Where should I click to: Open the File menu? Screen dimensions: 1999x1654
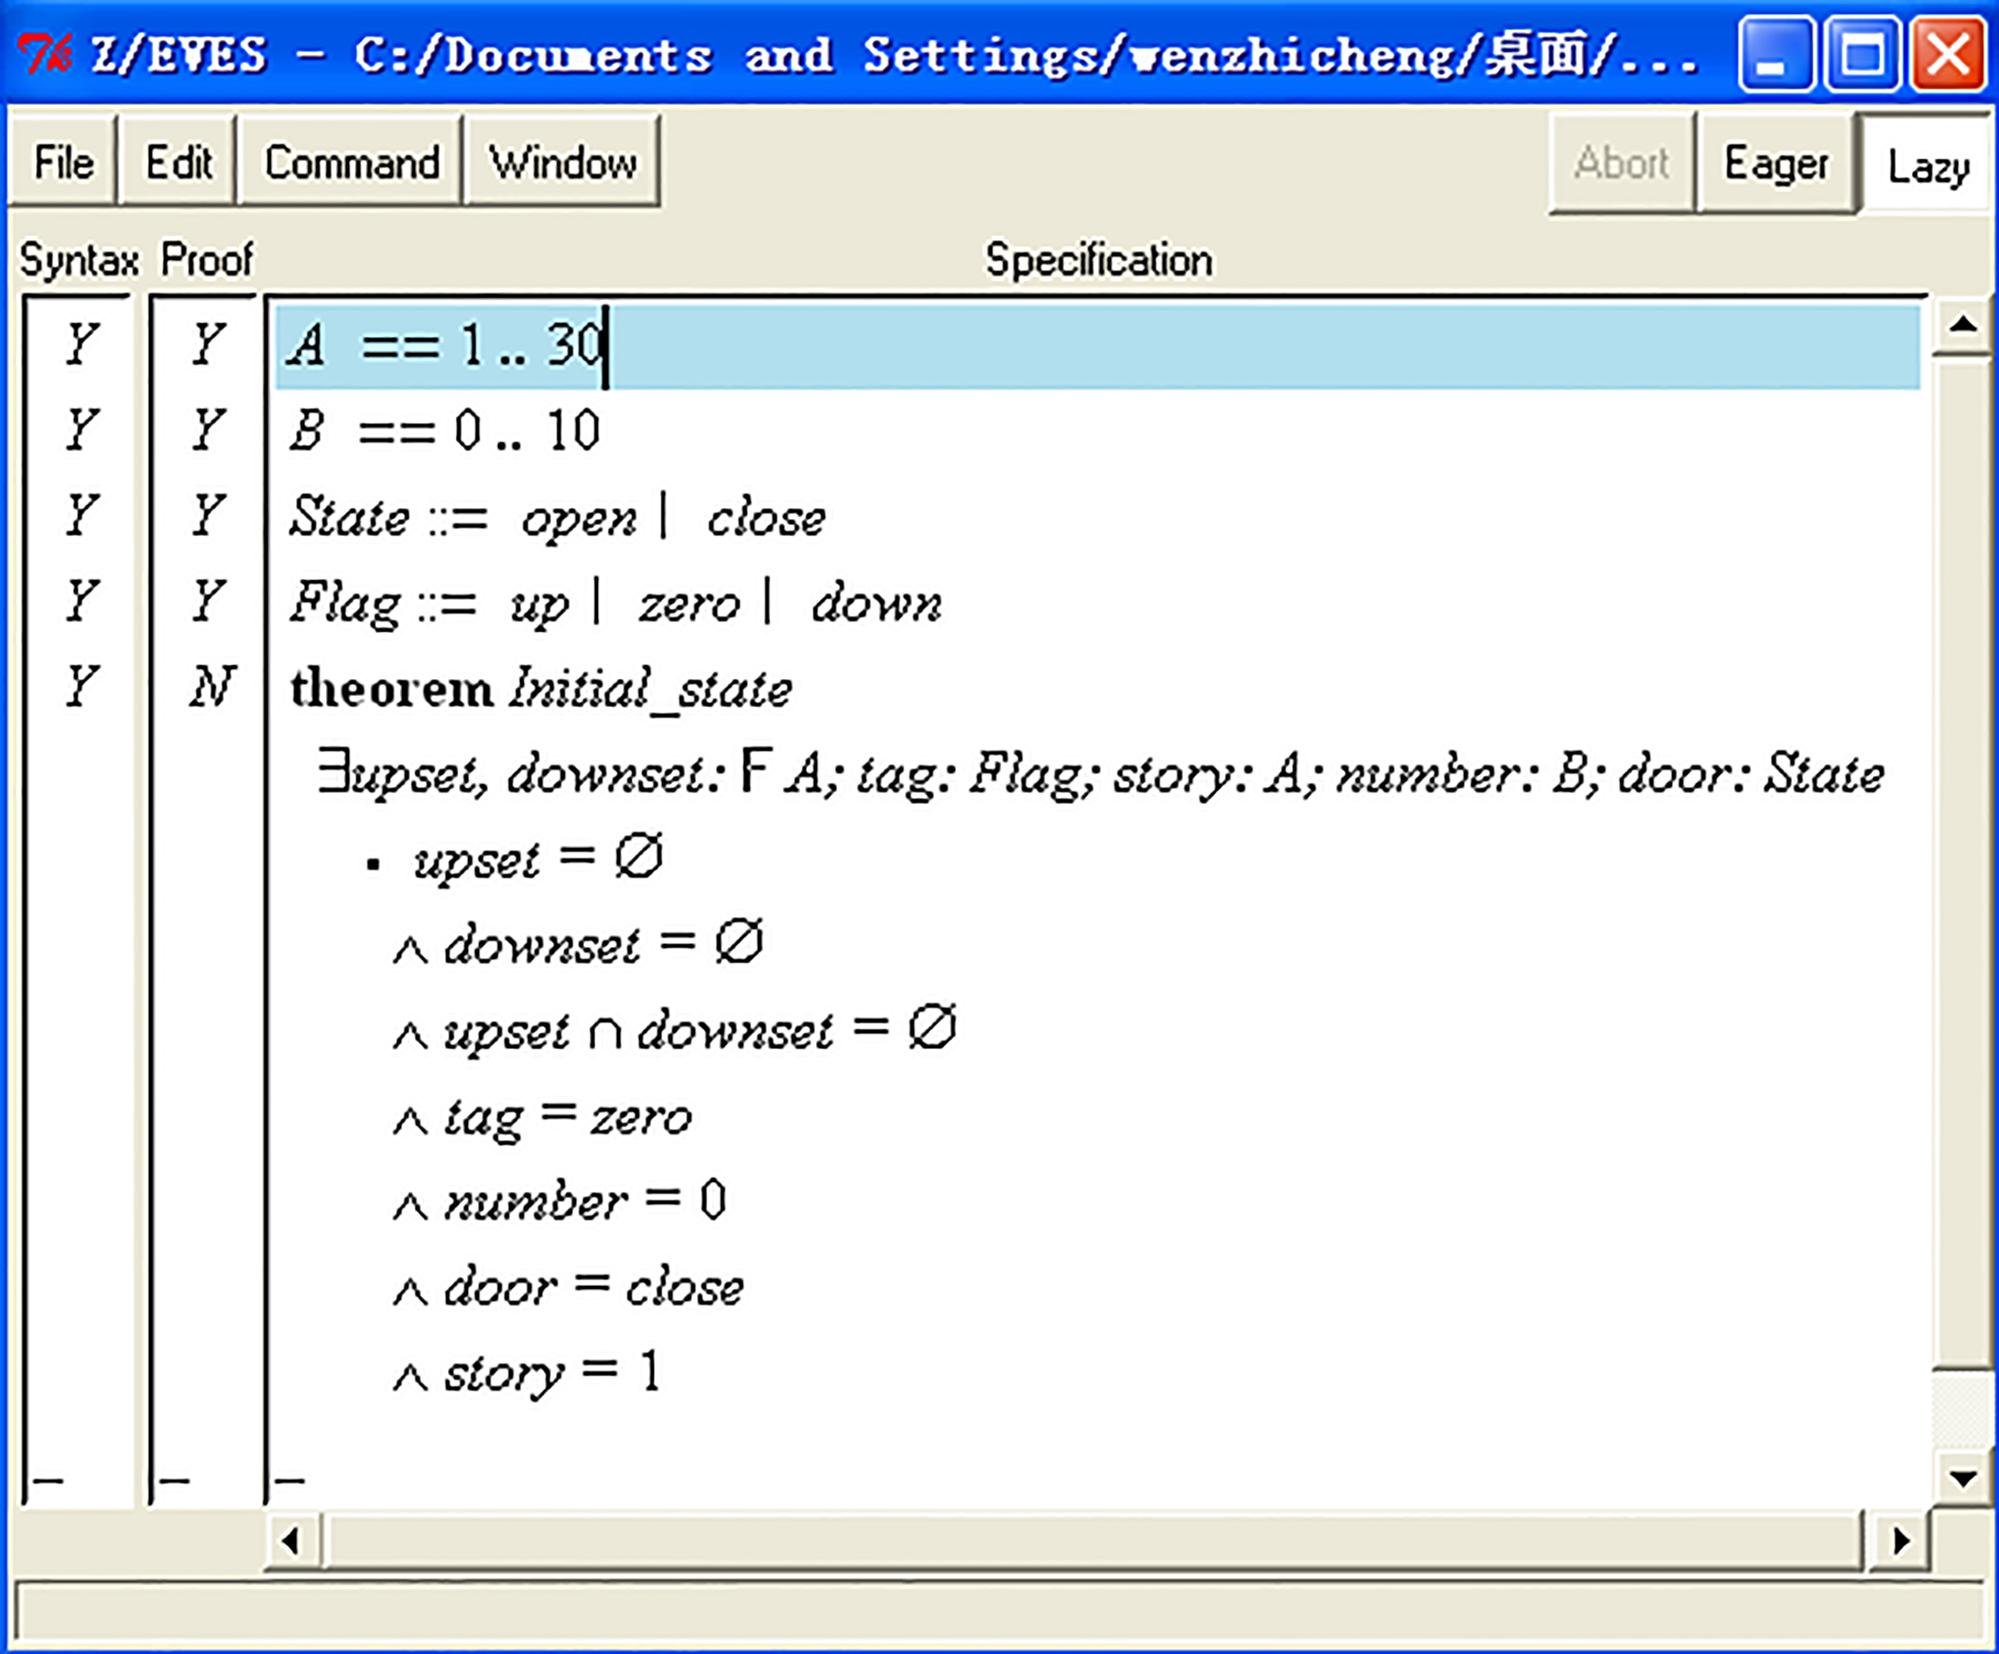tap(63, 162)
